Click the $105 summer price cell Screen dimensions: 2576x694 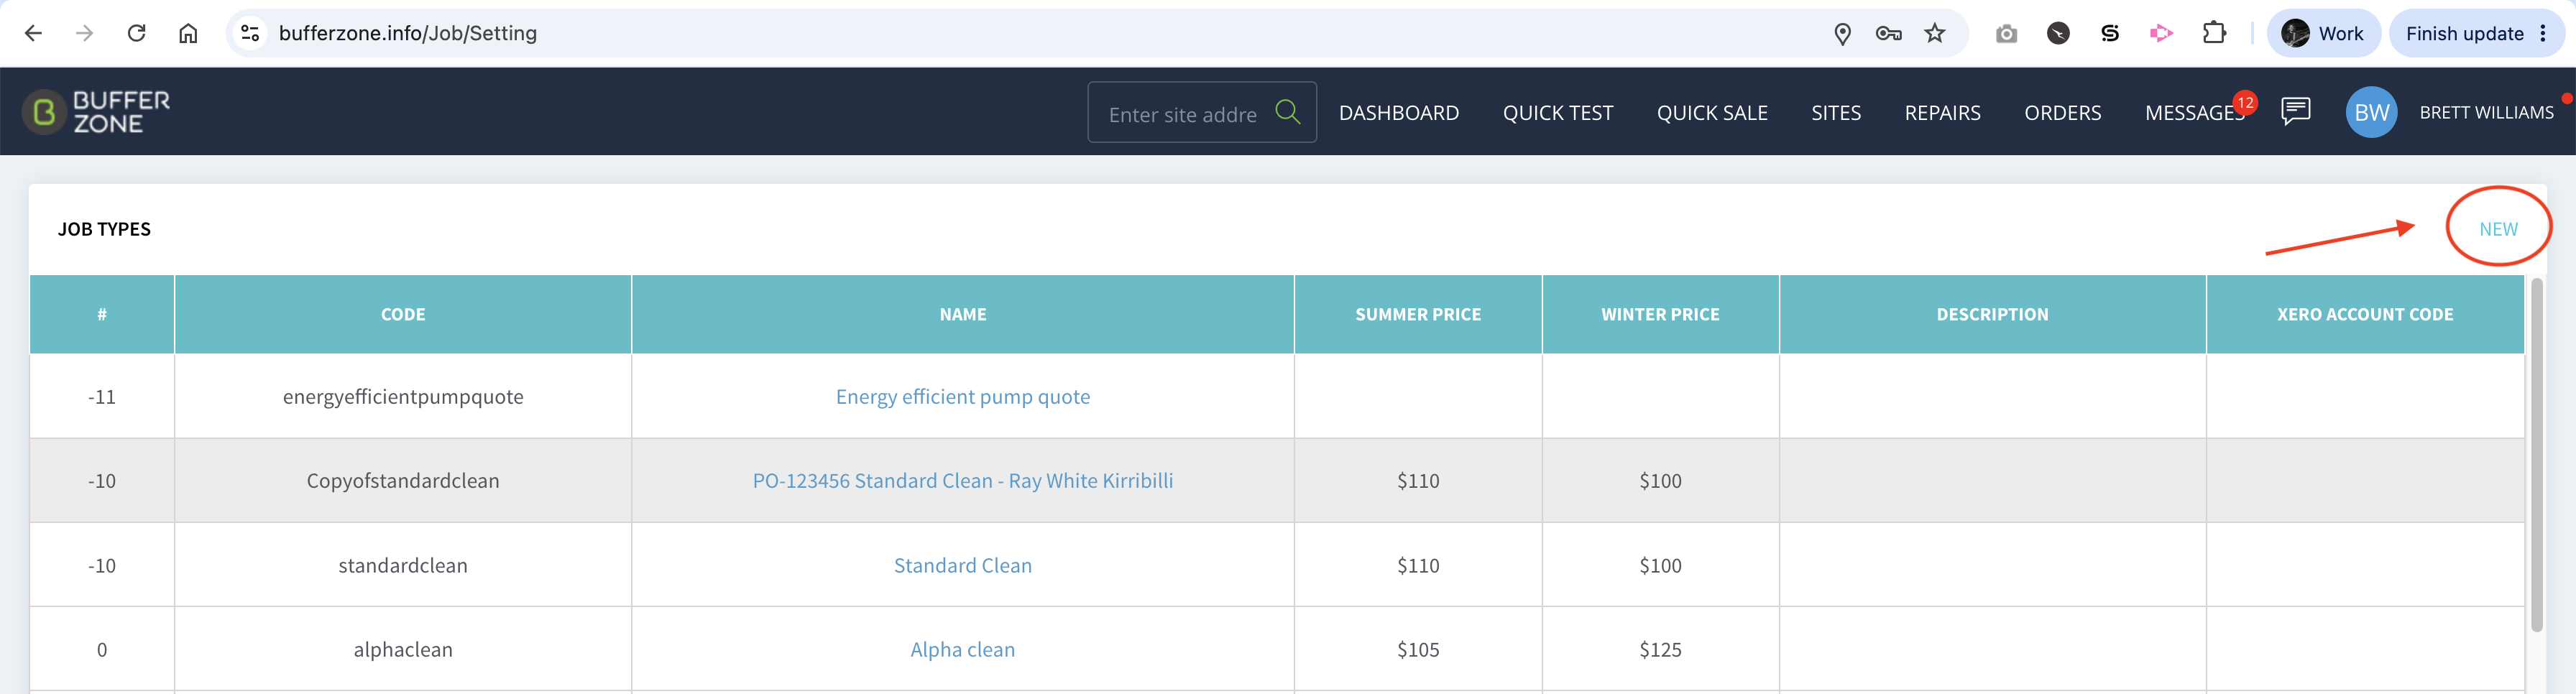pos(1418,650)
